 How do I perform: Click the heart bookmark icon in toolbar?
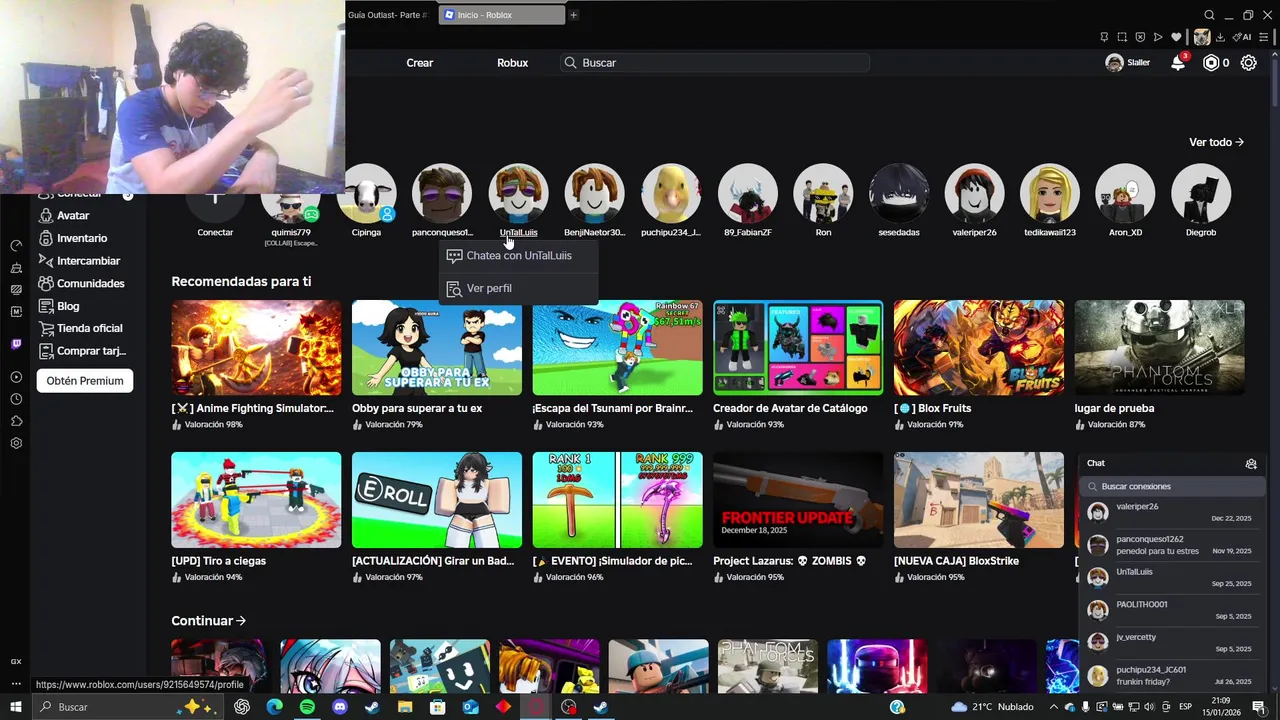pos(1176,37)
